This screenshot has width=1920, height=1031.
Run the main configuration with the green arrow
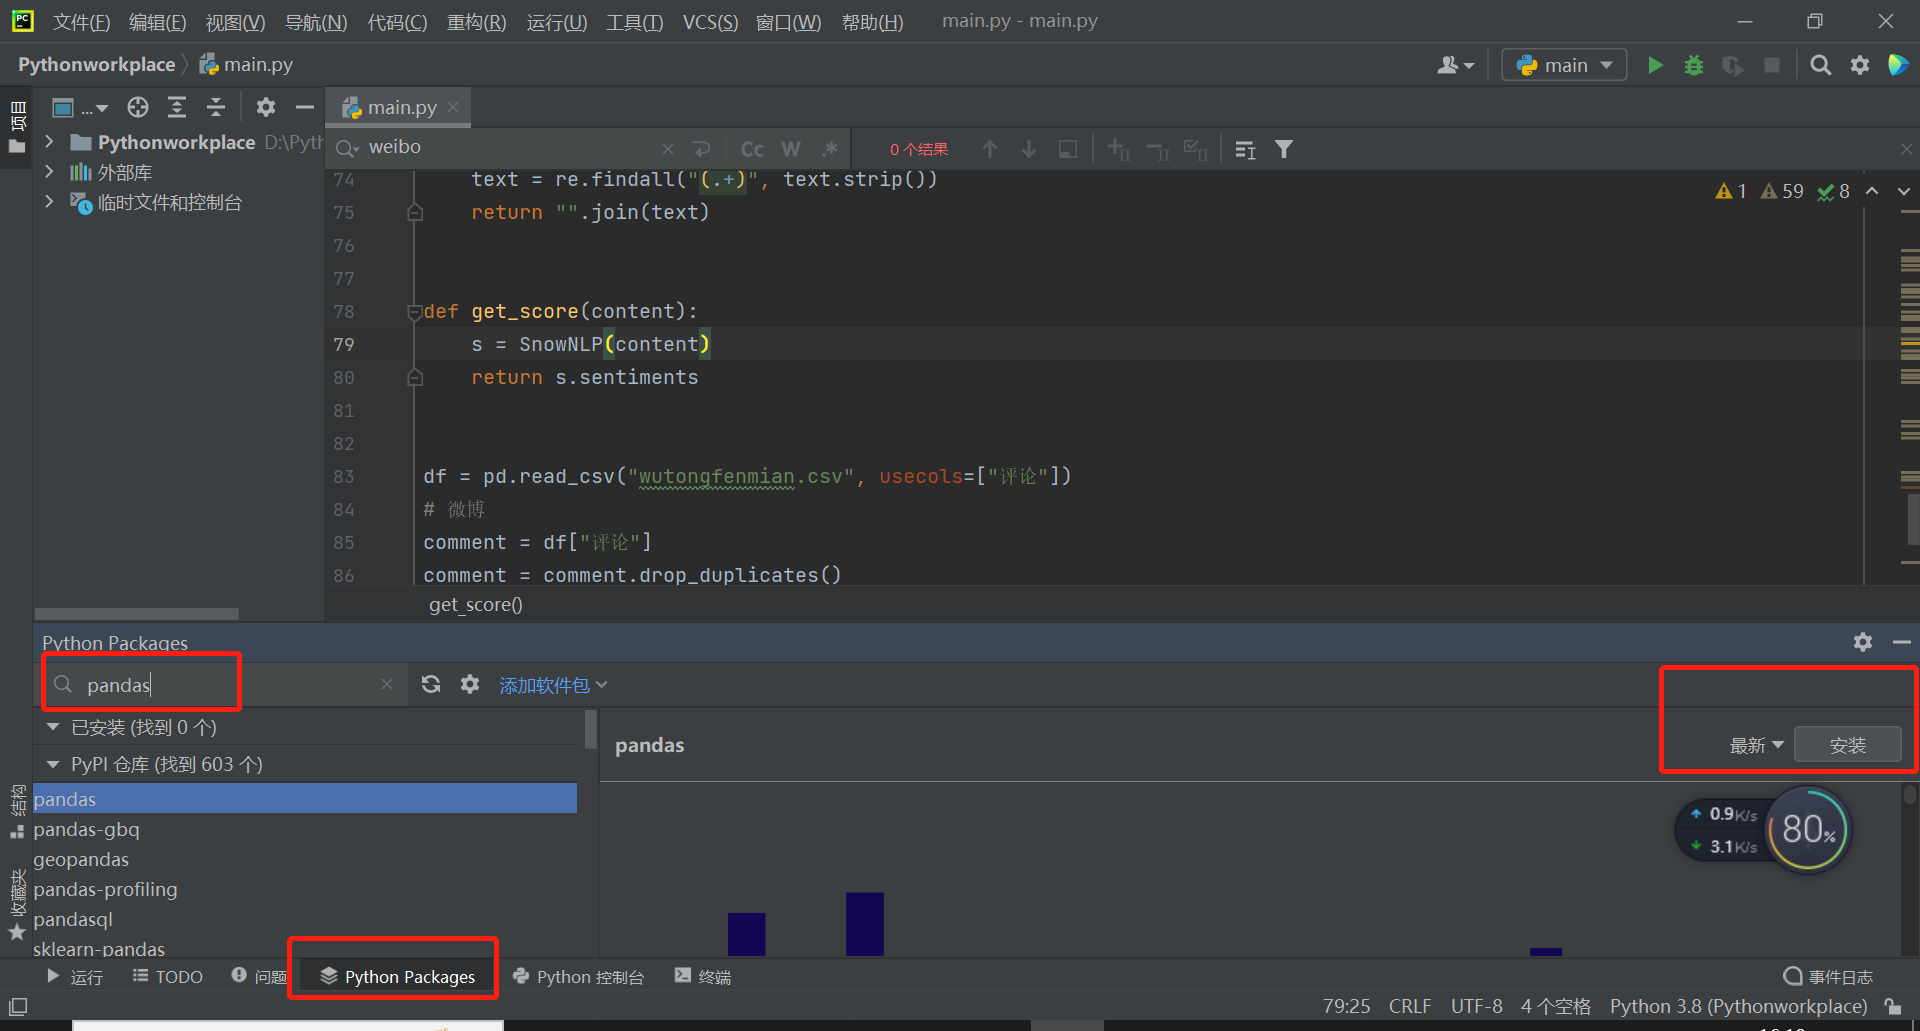click(x=1655, y=65)
